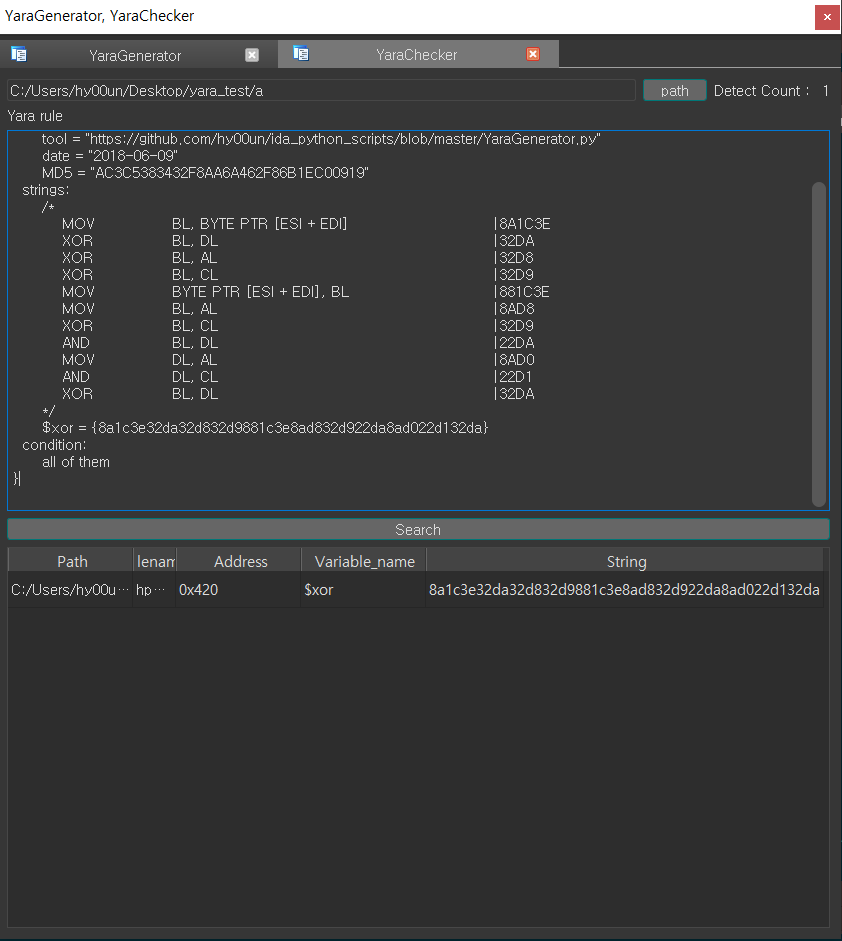This screenshot has width=842, height=941.
Task: Click the Detect Count label
Action: coord(761,91)
